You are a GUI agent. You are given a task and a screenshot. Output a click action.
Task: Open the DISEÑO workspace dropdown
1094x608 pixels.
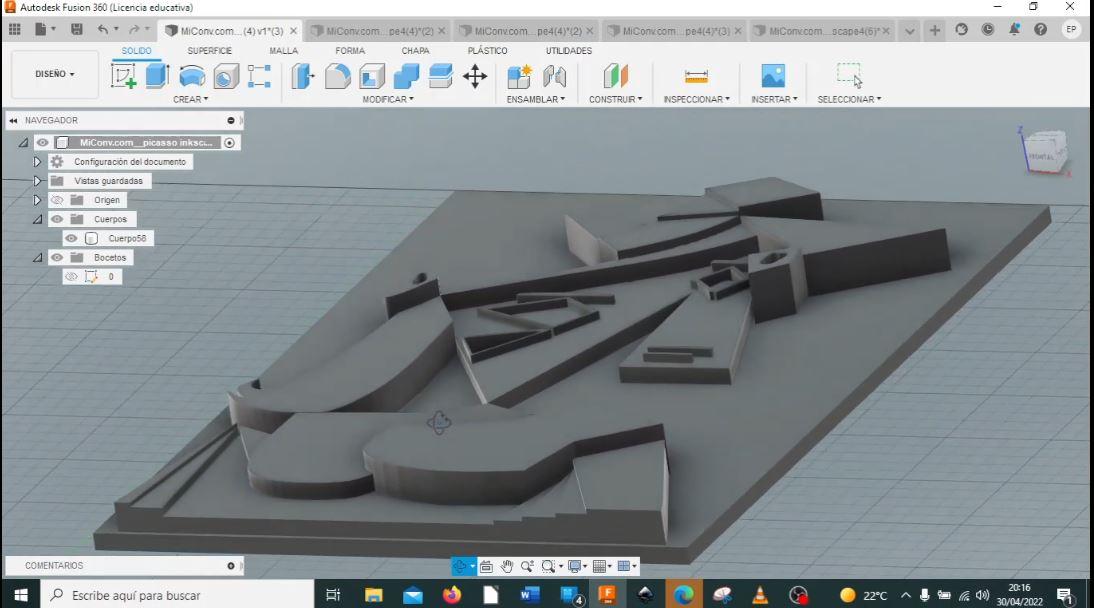(x=54, y=74)
